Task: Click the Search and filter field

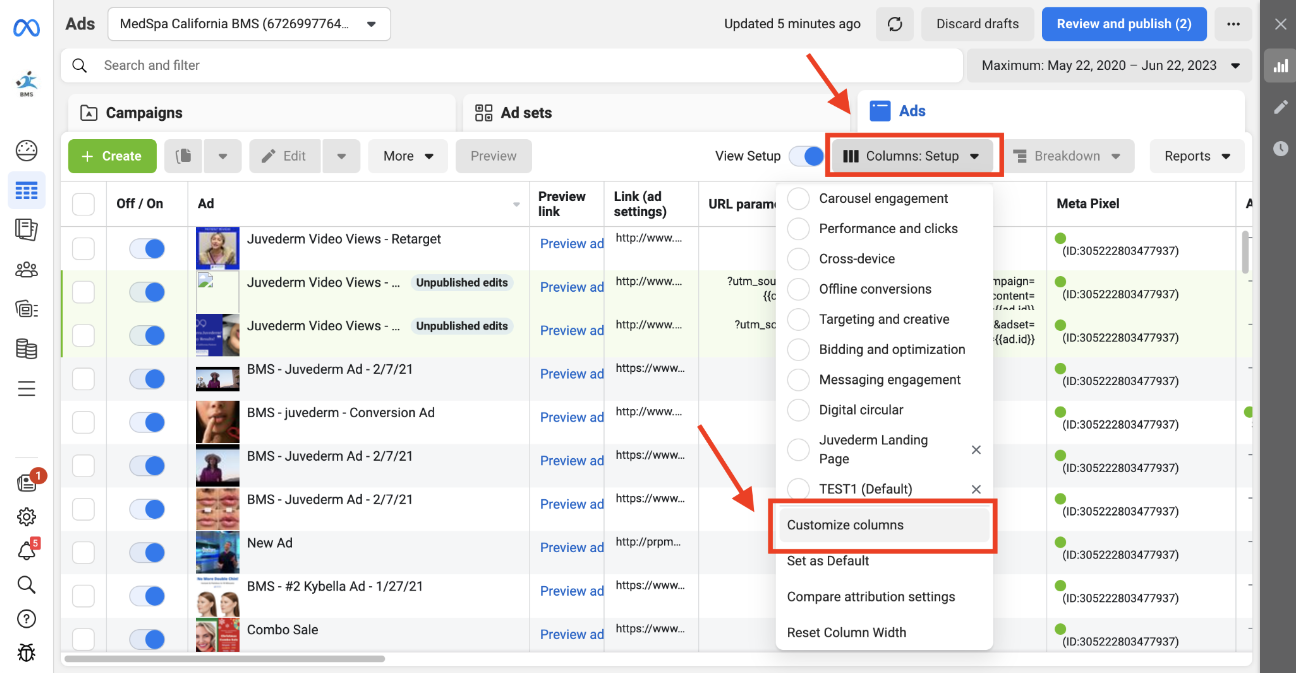Action: pyautogui.click(x=510, y=66)
